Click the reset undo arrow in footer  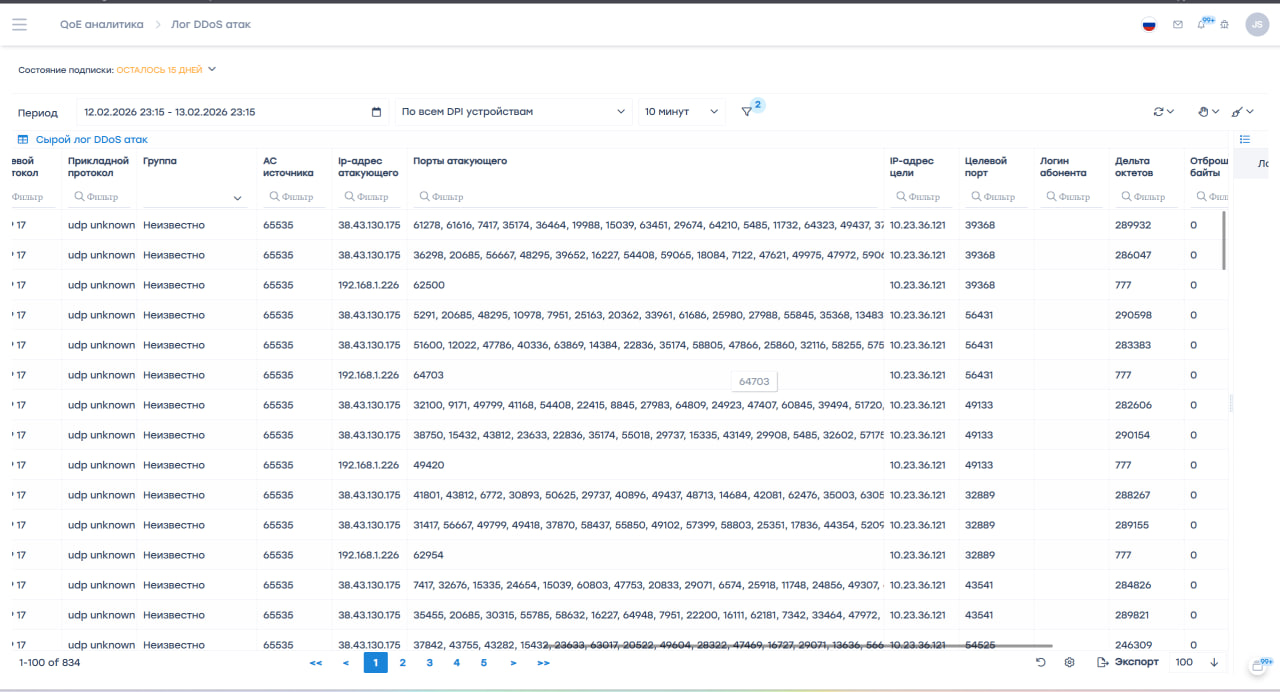pyautogui.click(x=1041, y=662)
